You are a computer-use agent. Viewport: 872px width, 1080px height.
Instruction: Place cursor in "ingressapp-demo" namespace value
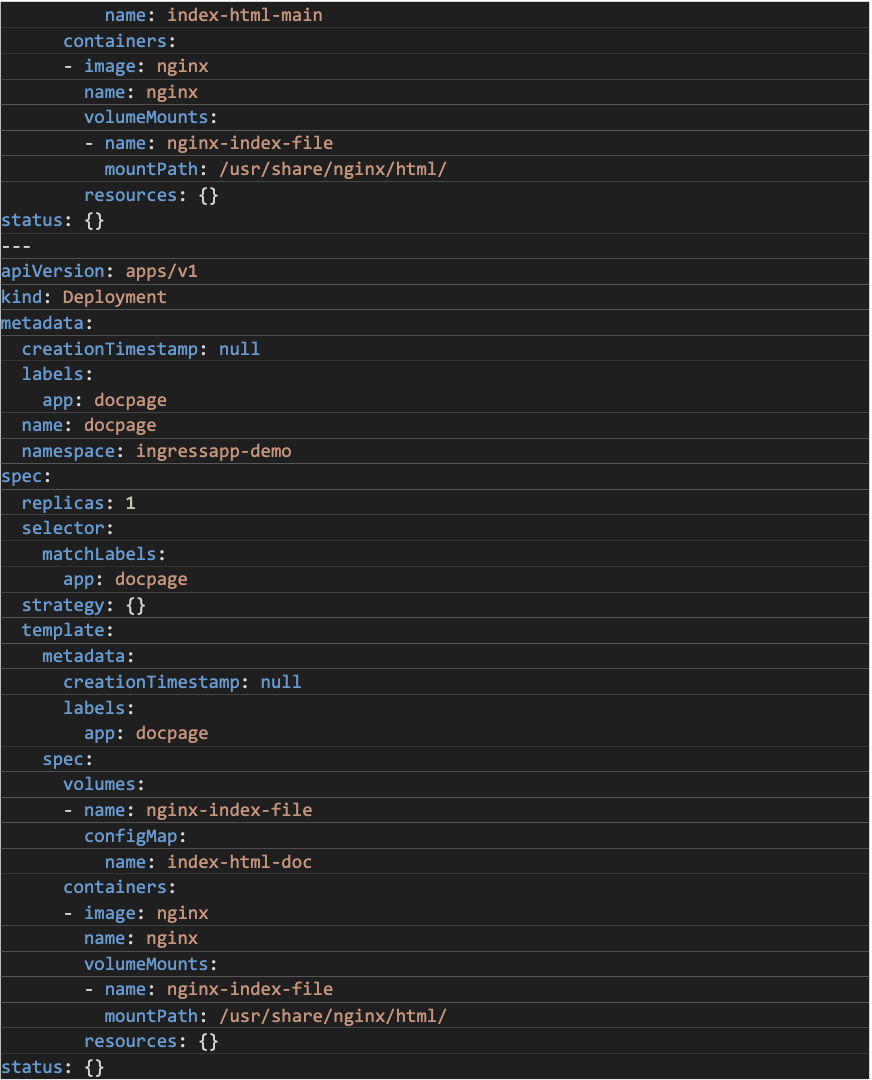point(213,451)
